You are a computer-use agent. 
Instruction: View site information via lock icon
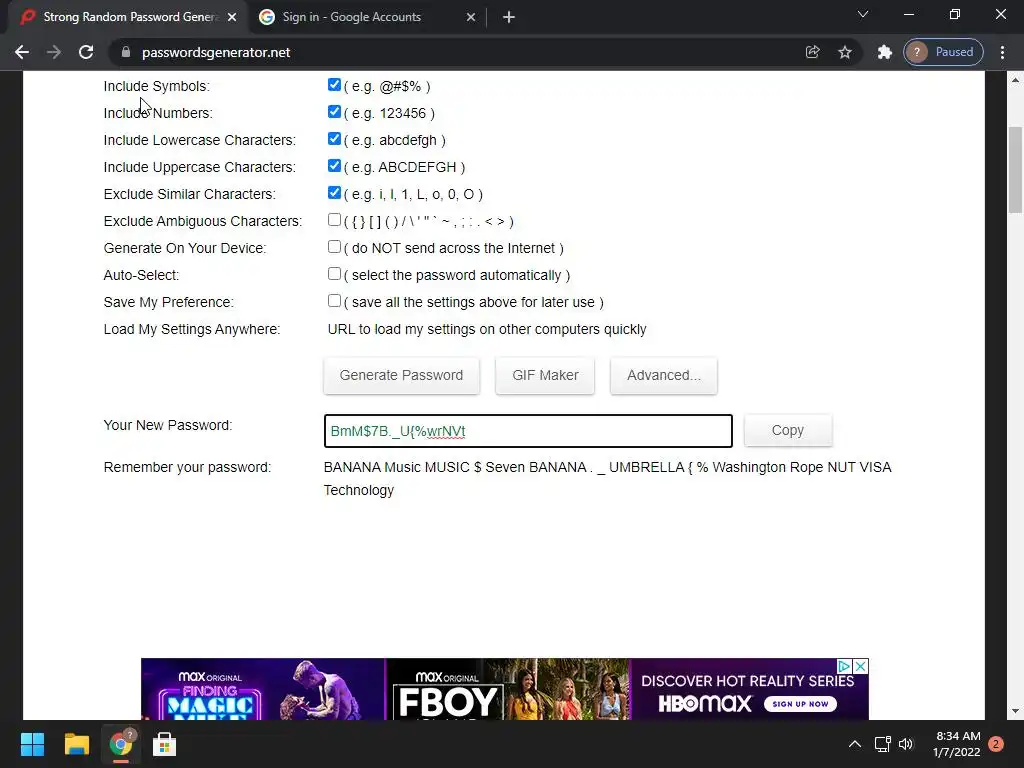pos(126,52)
